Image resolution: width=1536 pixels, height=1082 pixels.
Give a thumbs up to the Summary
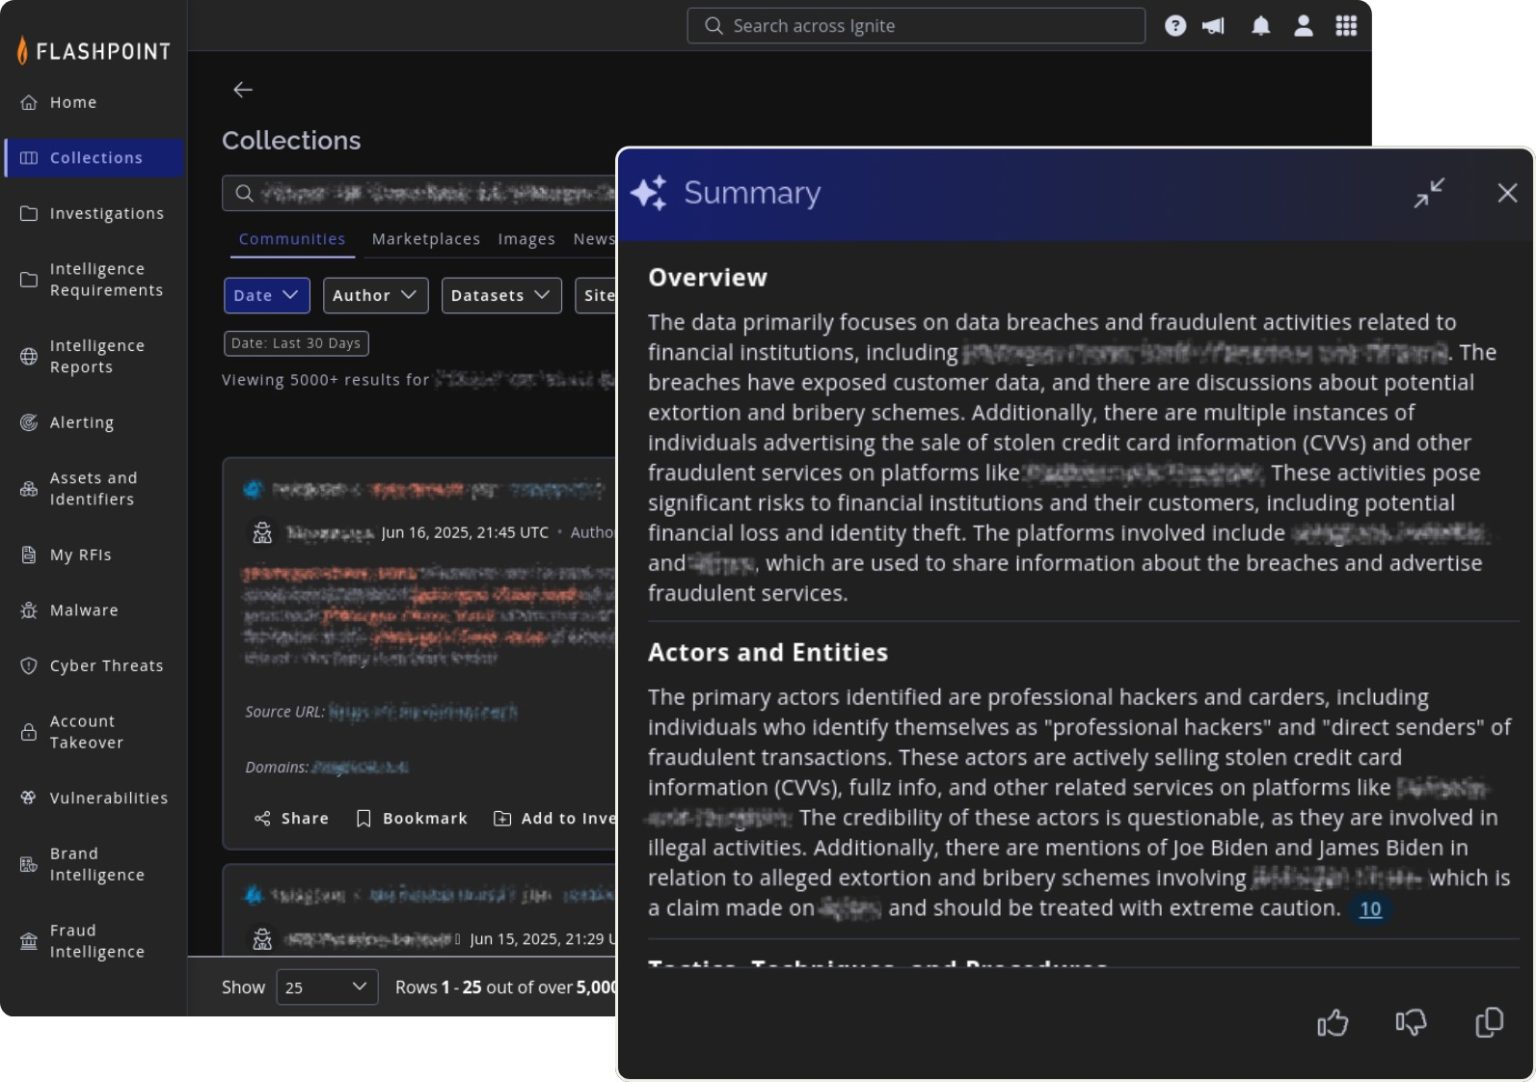(x=1332, y=1023)
